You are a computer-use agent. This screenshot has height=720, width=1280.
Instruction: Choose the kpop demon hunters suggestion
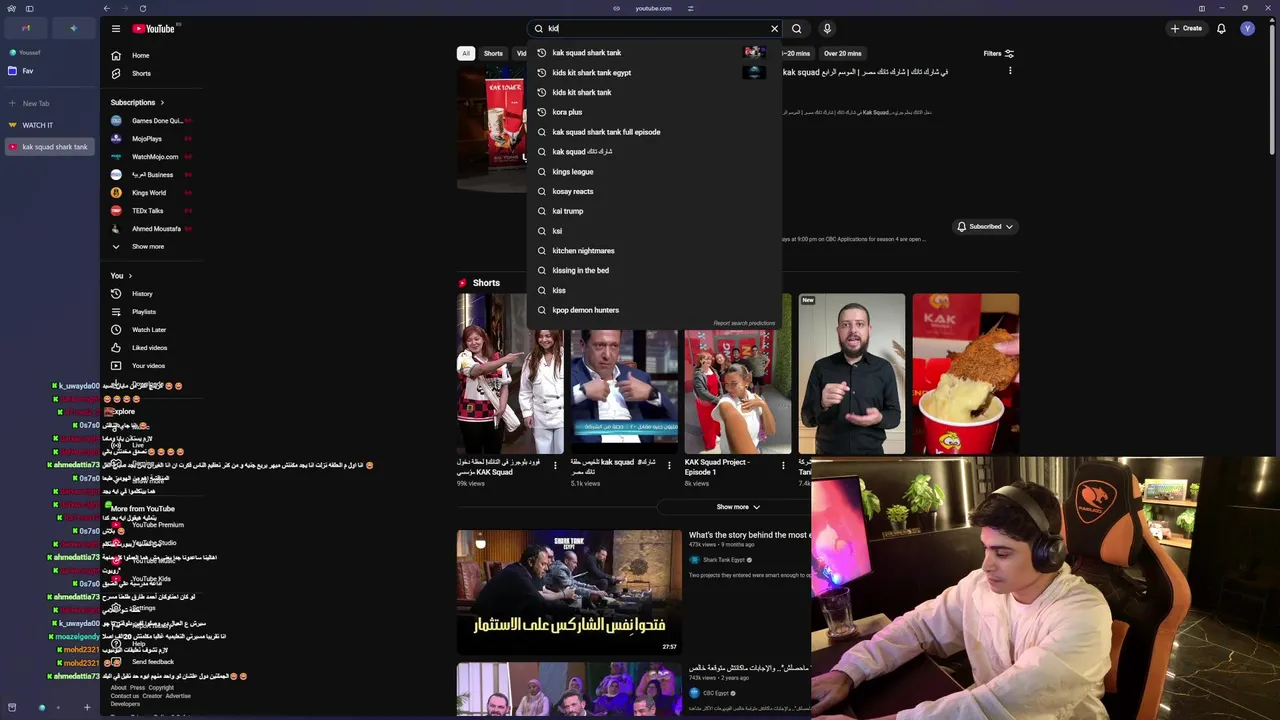pyautogui.click(x=654, y=310)
